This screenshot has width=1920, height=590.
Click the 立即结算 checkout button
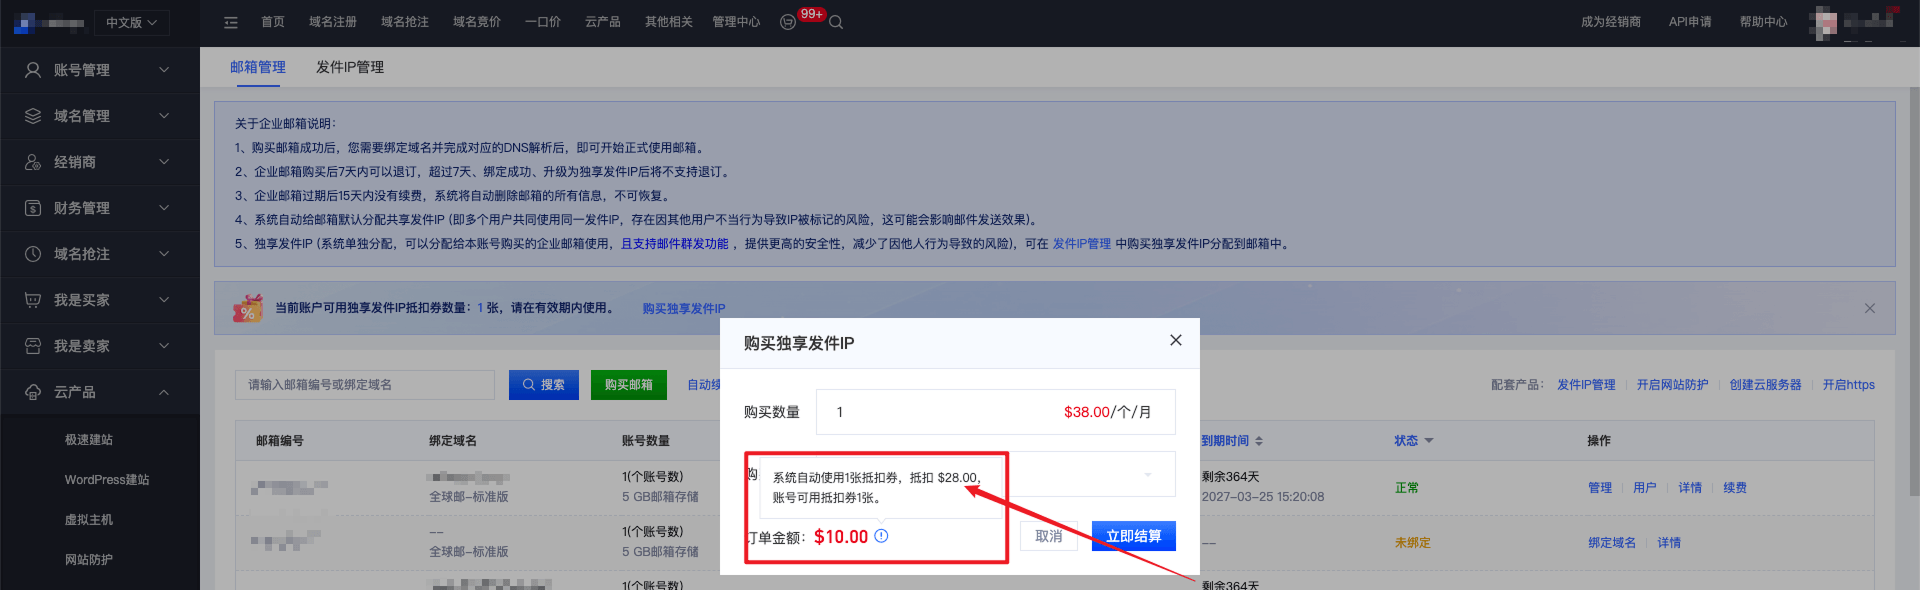[x=1133, y=536]
